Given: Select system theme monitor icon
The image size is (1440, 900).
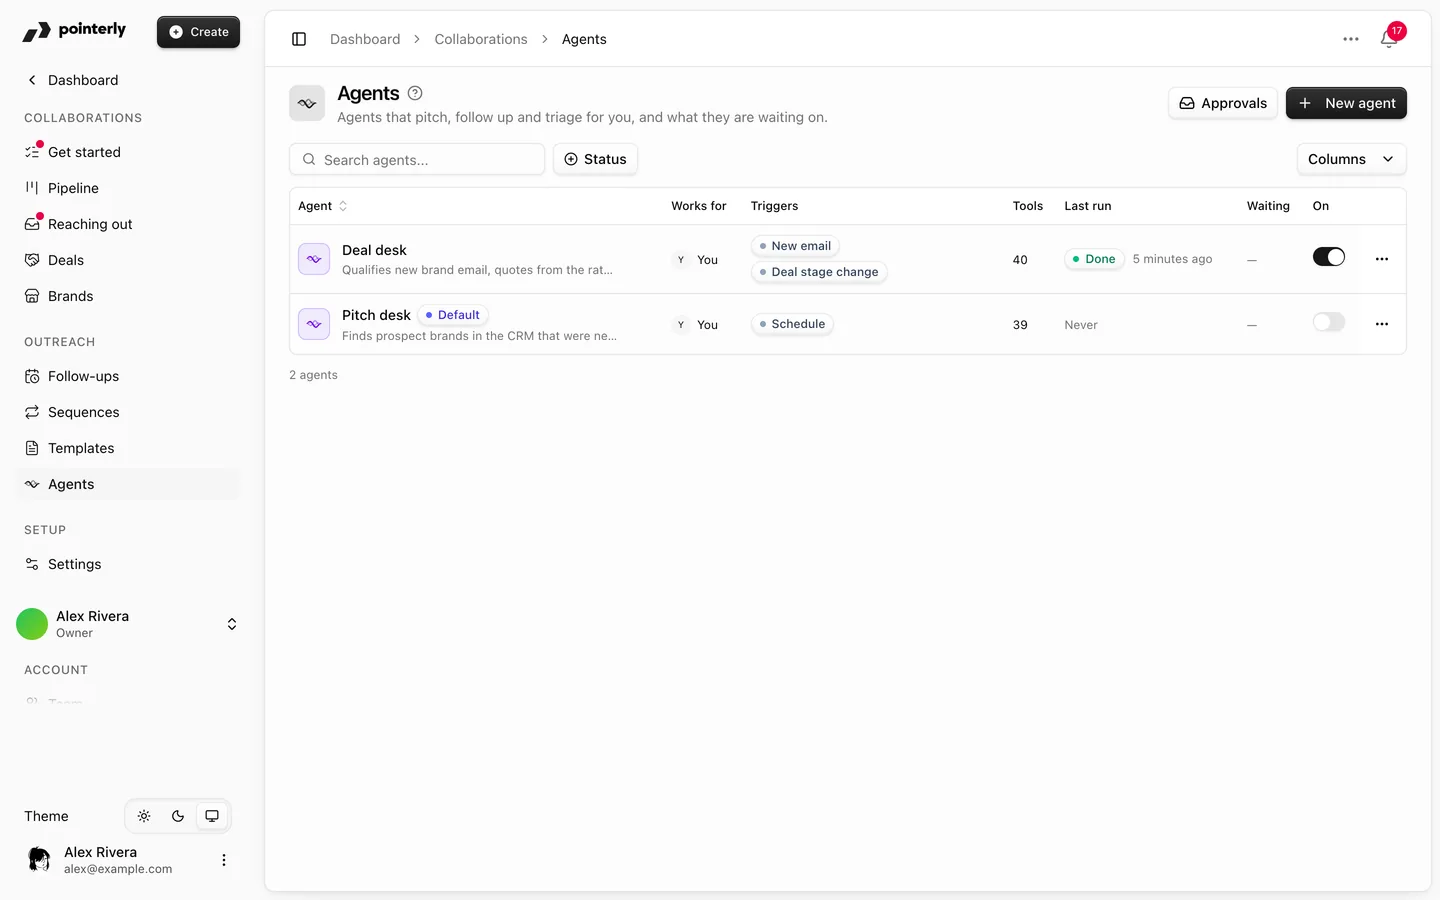Looking at the screenshot, I should tap(212, 816).
